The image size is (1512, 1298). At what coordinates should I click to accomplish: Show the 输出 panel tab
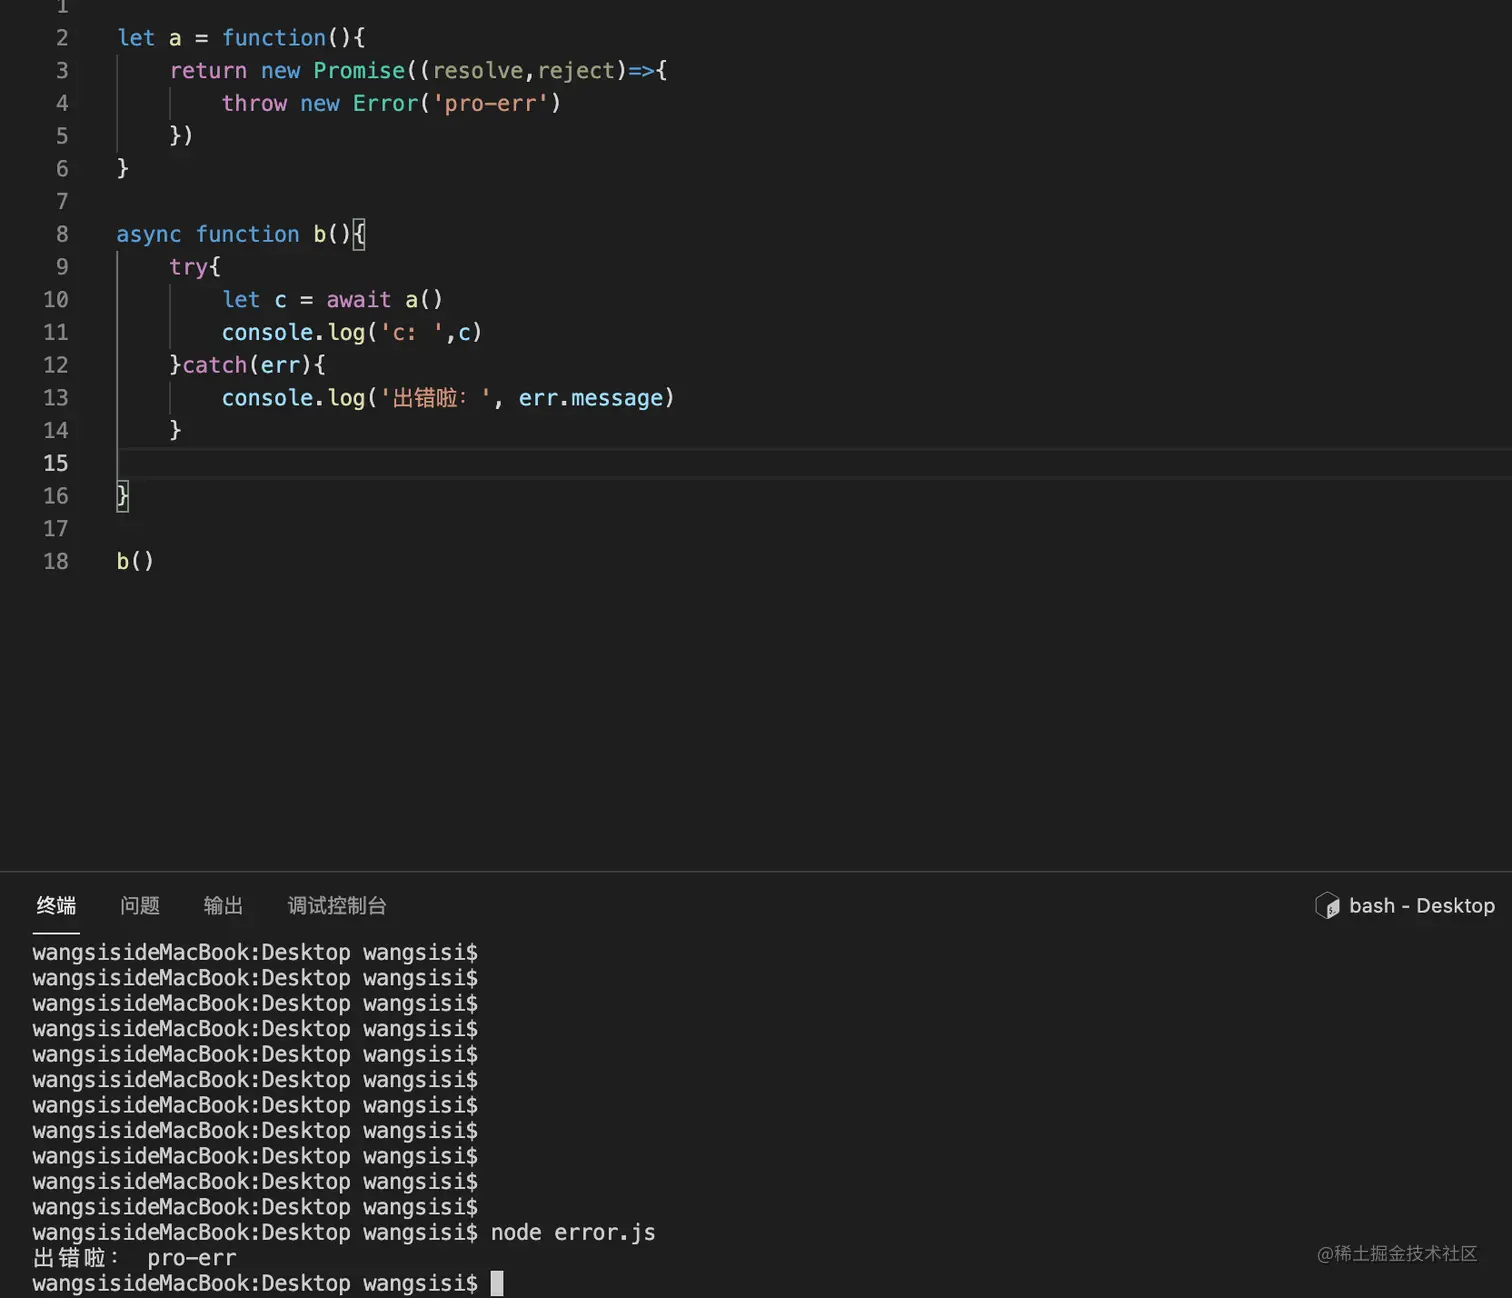pyautogui.click(x=223, y=906)
